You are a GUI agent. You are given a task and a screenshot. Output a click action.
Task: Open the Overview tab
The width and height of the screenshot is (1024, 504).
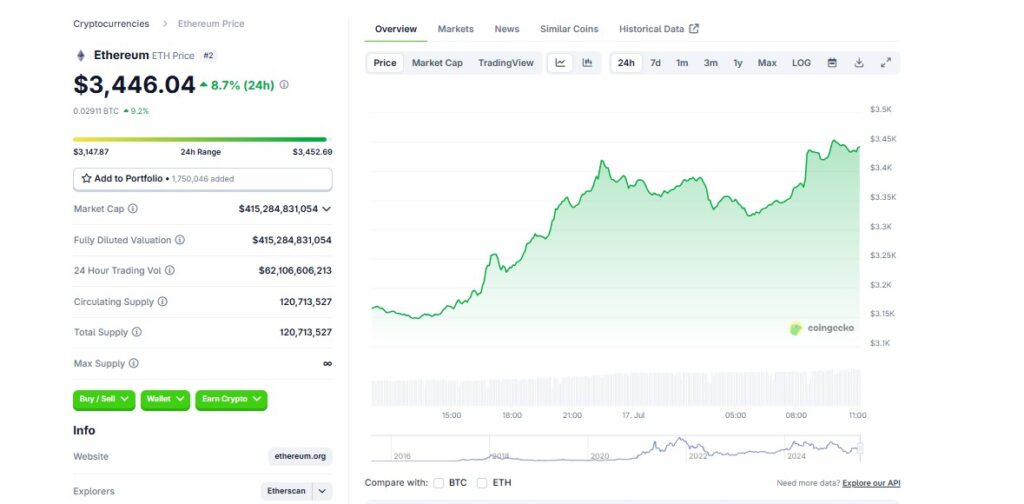[396, 29]
